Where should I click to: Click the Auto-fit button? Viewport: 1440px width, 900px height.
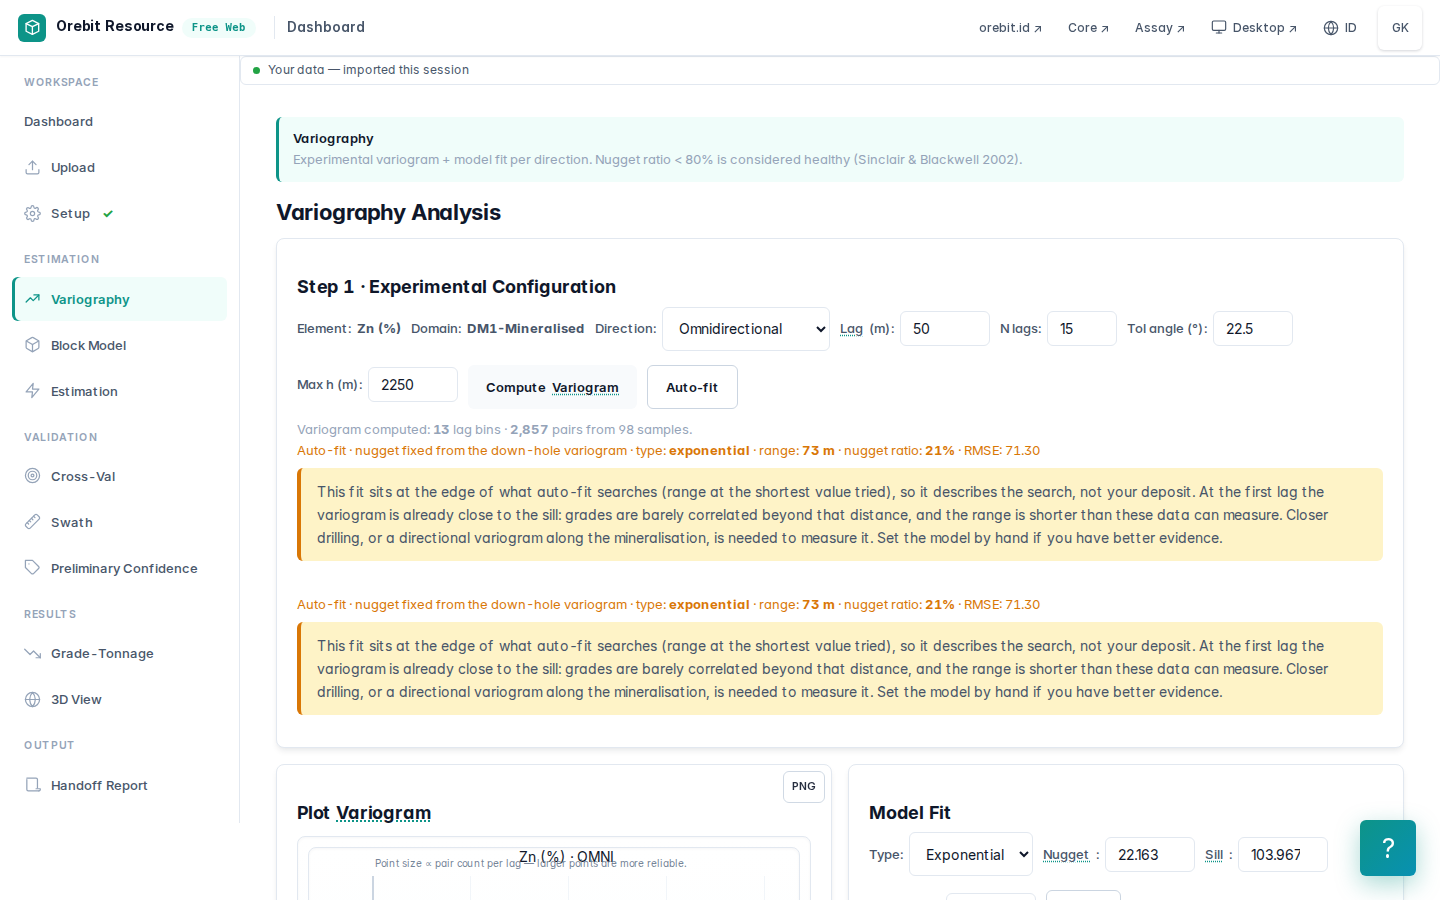tap(692, 387)
